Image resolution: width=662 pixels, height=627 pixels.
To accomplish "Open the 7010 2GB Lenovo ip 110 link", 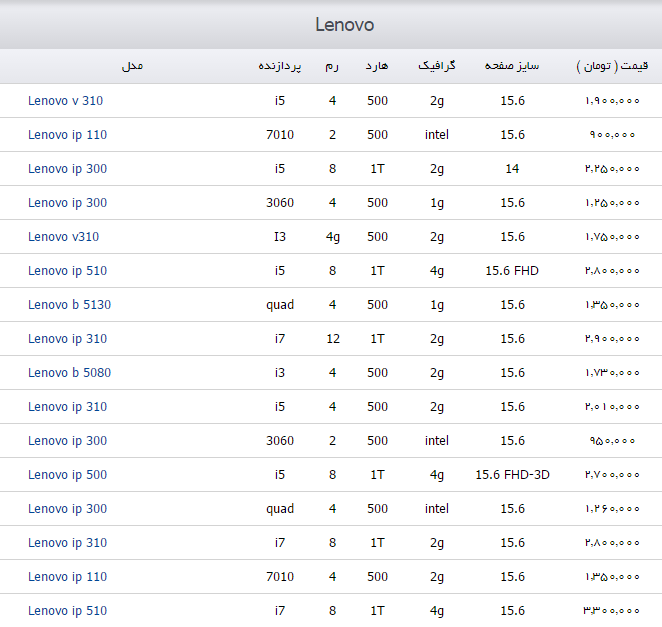I will [x=68, y=135].
